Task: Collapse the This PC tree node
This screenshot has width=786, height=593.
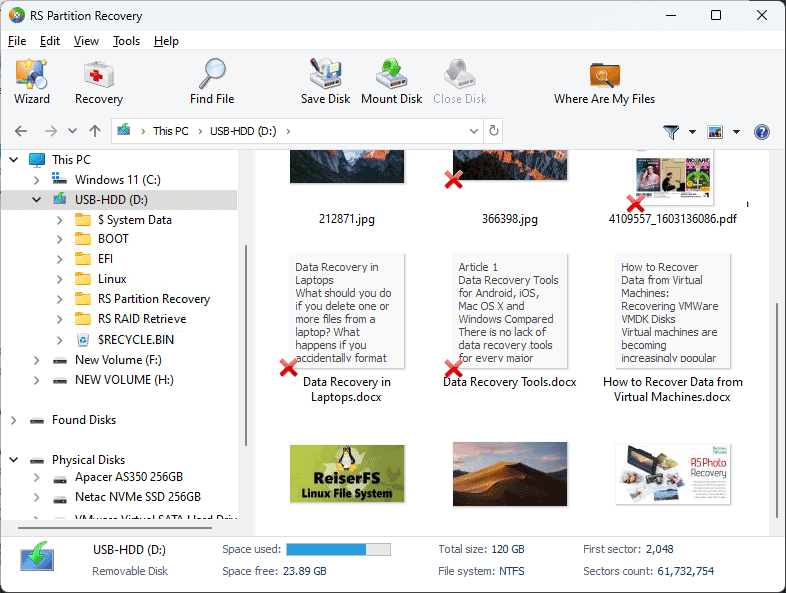Action: 14,160
